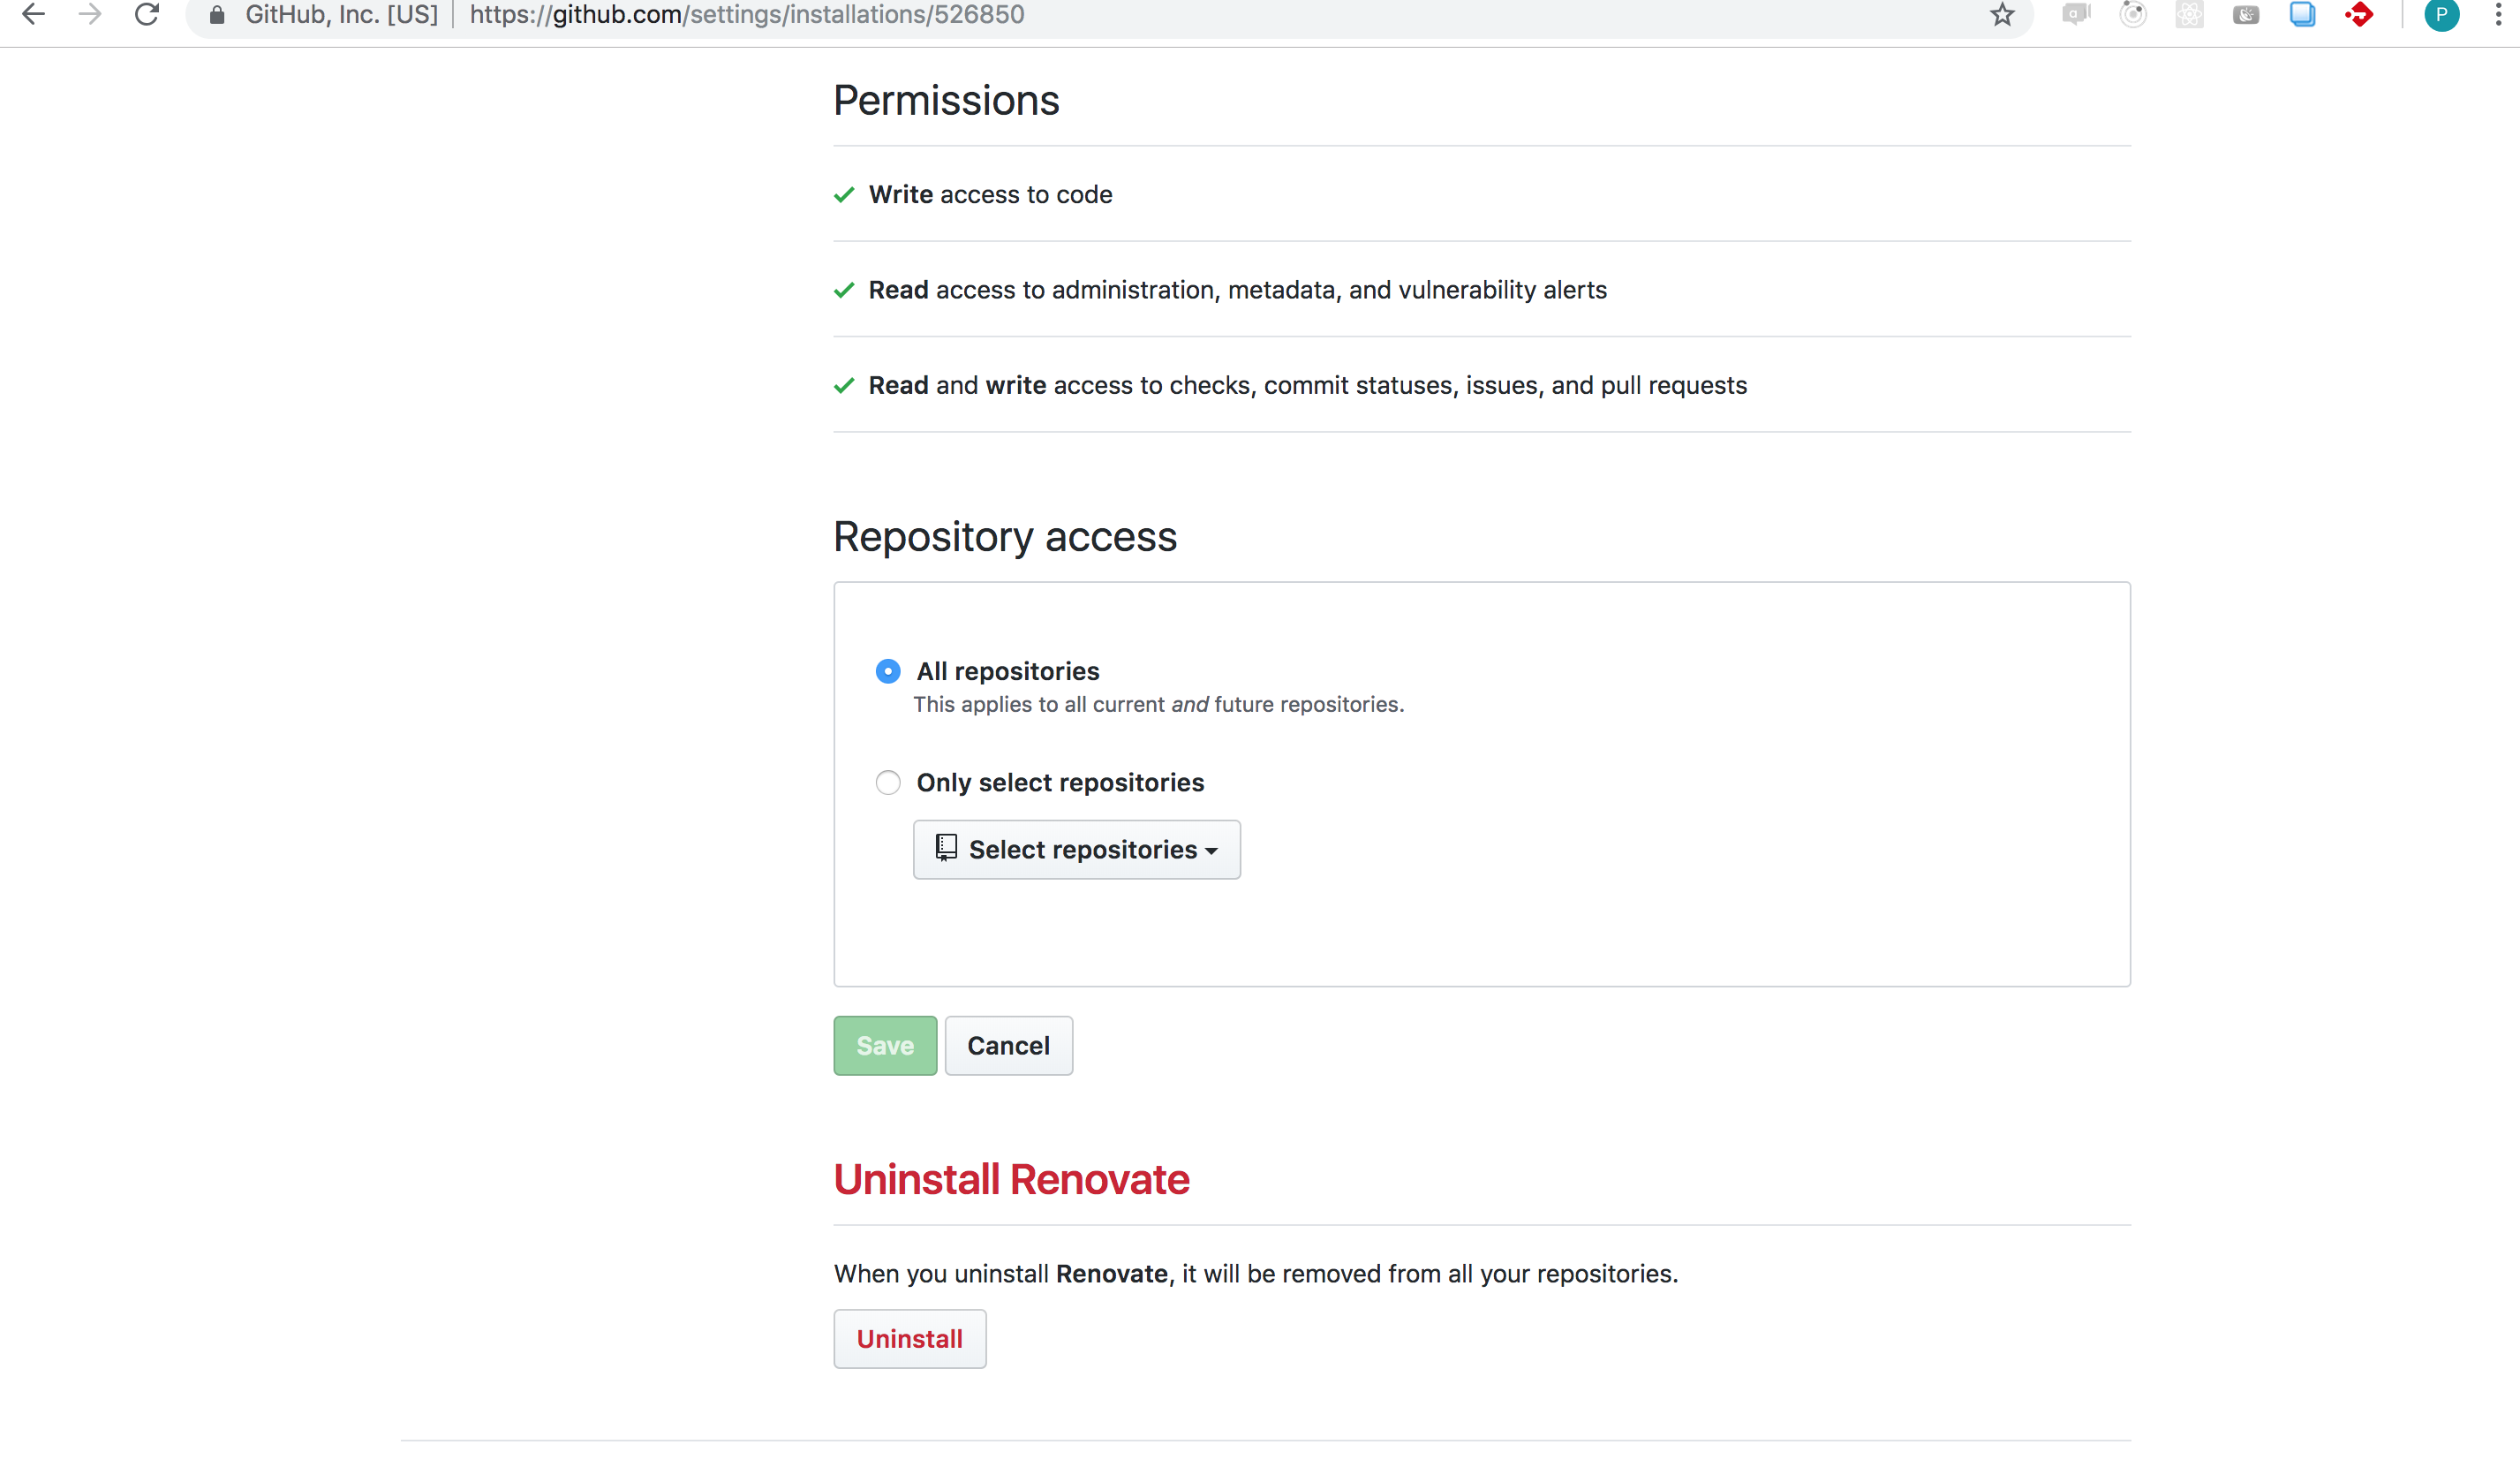Viewport: 2520px width, 1475px height.
Task: Select the All repositories radio button
Action: click(887, 671)
